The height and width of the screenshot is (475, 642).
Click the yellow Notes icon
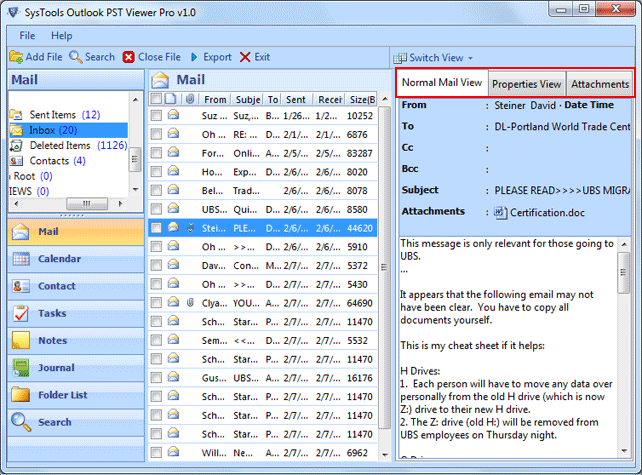click(x=21, y=340)
